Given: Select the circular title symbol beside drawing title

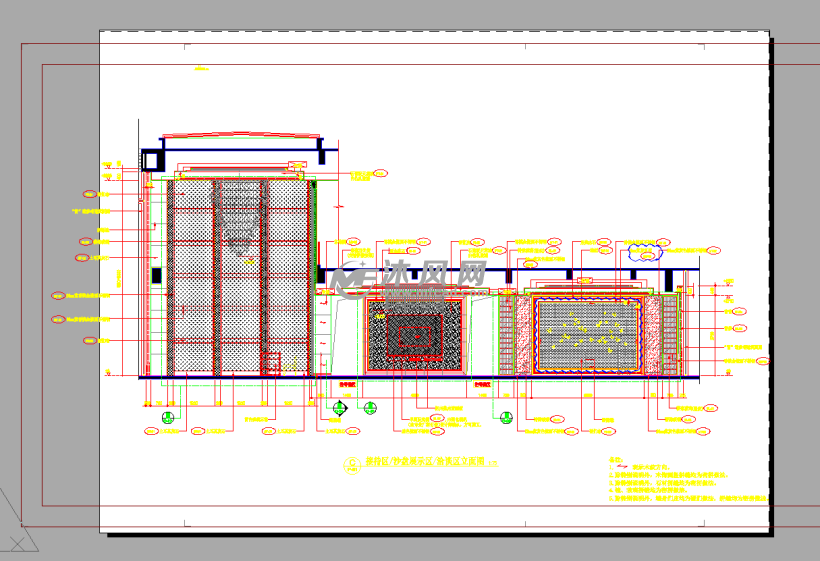Looking at the screenshot, I should [352, 463].
